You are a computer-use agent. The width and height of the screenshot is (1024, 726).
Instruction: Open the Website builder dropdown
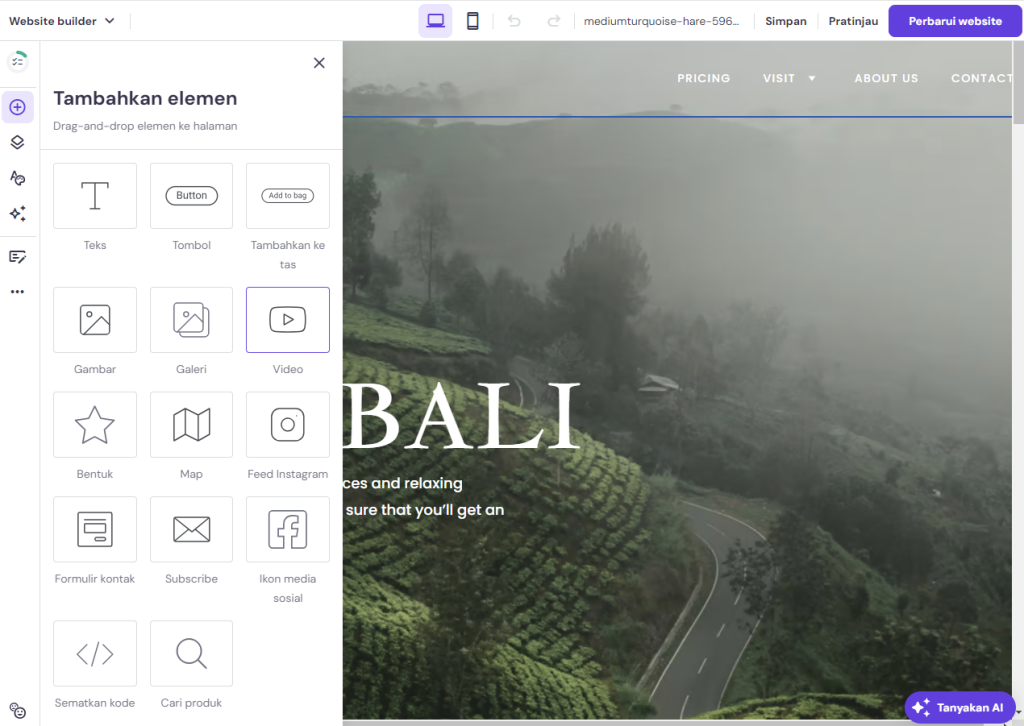pos(62,19)
